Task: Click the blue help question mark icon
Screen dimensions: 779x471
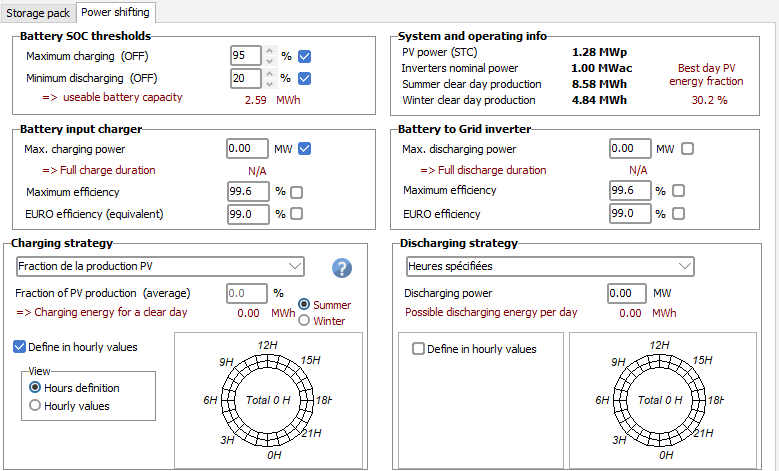Action: 343,268
